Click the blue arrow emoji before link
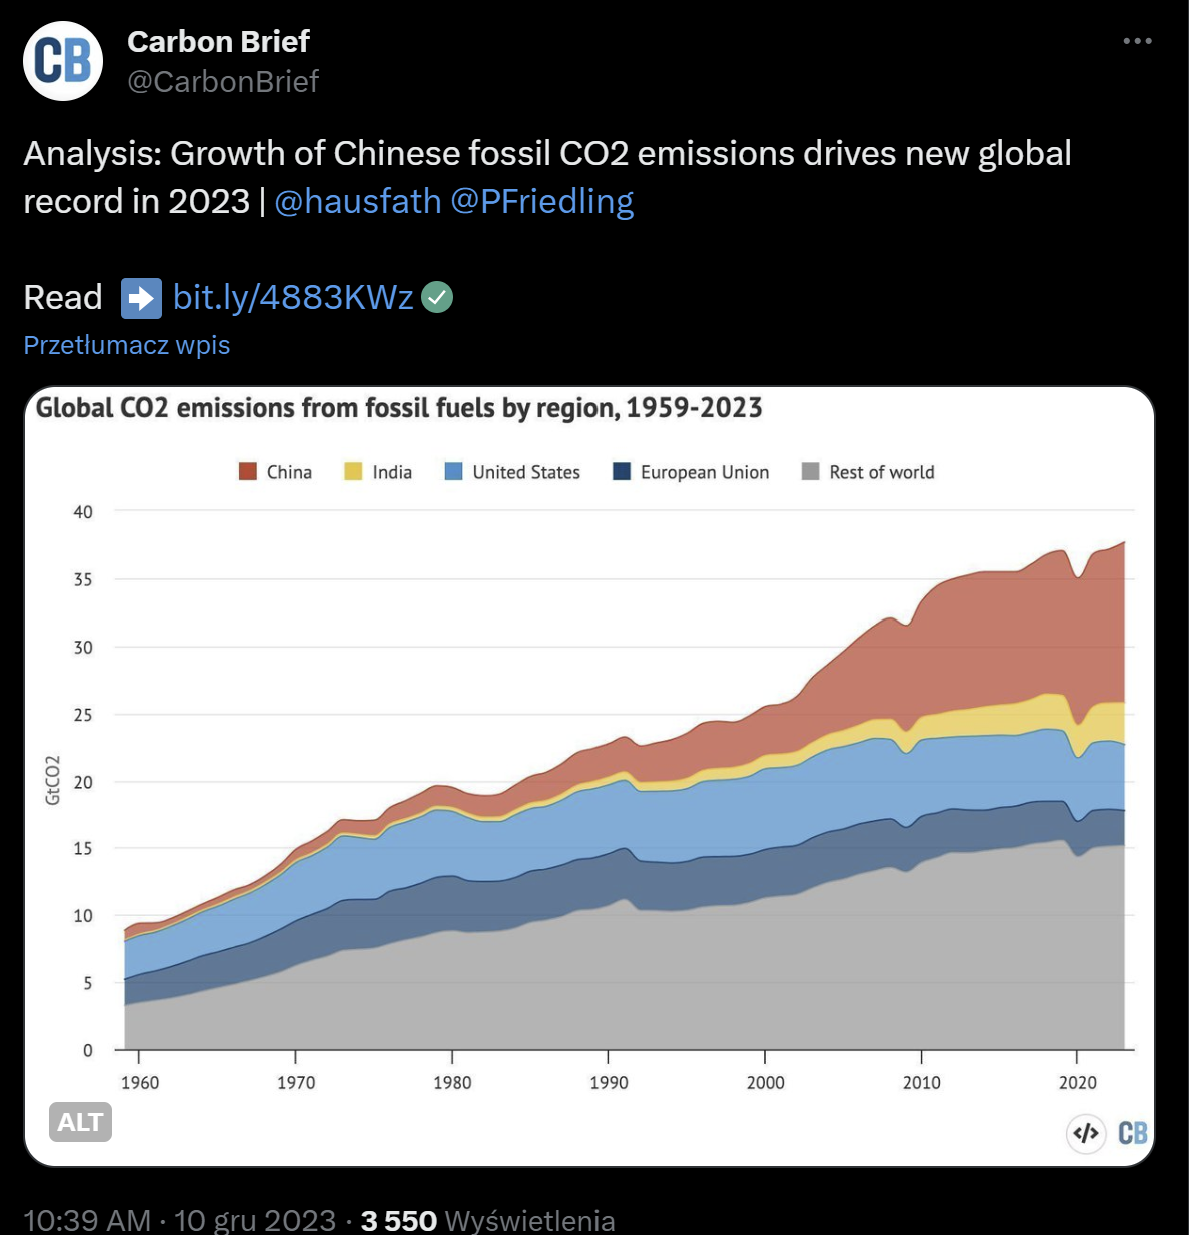Viewport: 1190px width, 1236px height. [141, 298]
